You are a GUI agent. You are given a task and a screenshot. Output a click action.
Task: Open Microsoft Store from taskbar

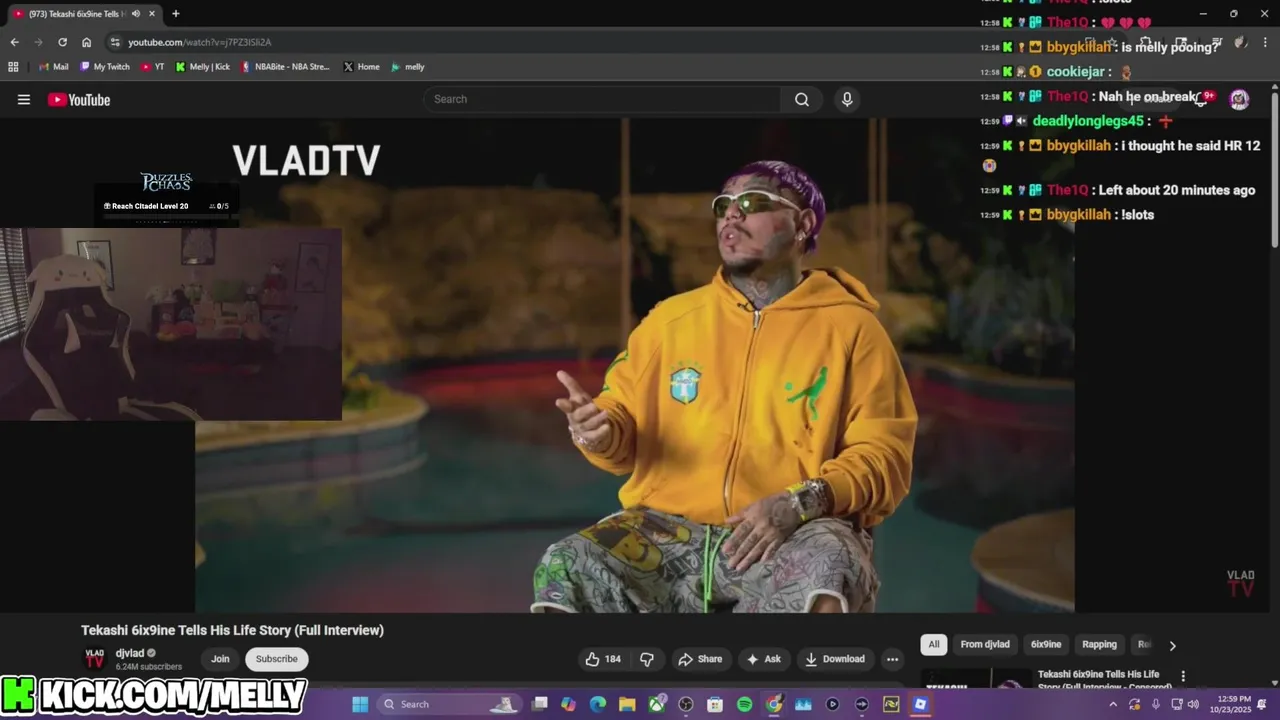[715, 704]
